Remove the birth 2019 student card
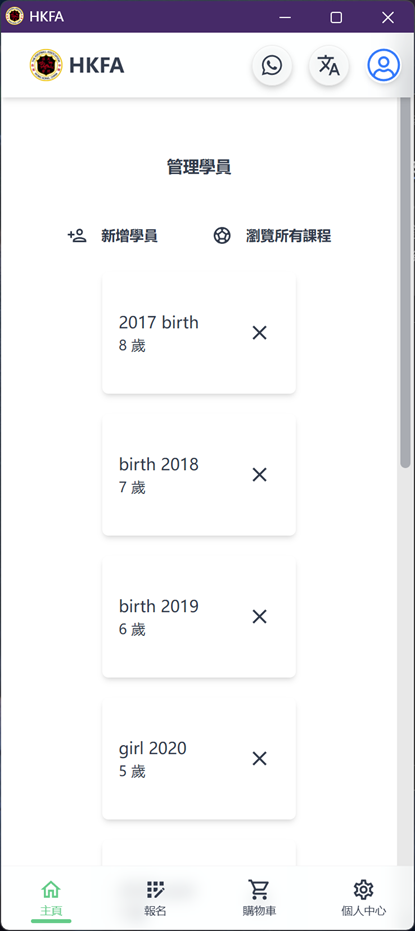This screenshot has width=415, height=931. (259, 617)
